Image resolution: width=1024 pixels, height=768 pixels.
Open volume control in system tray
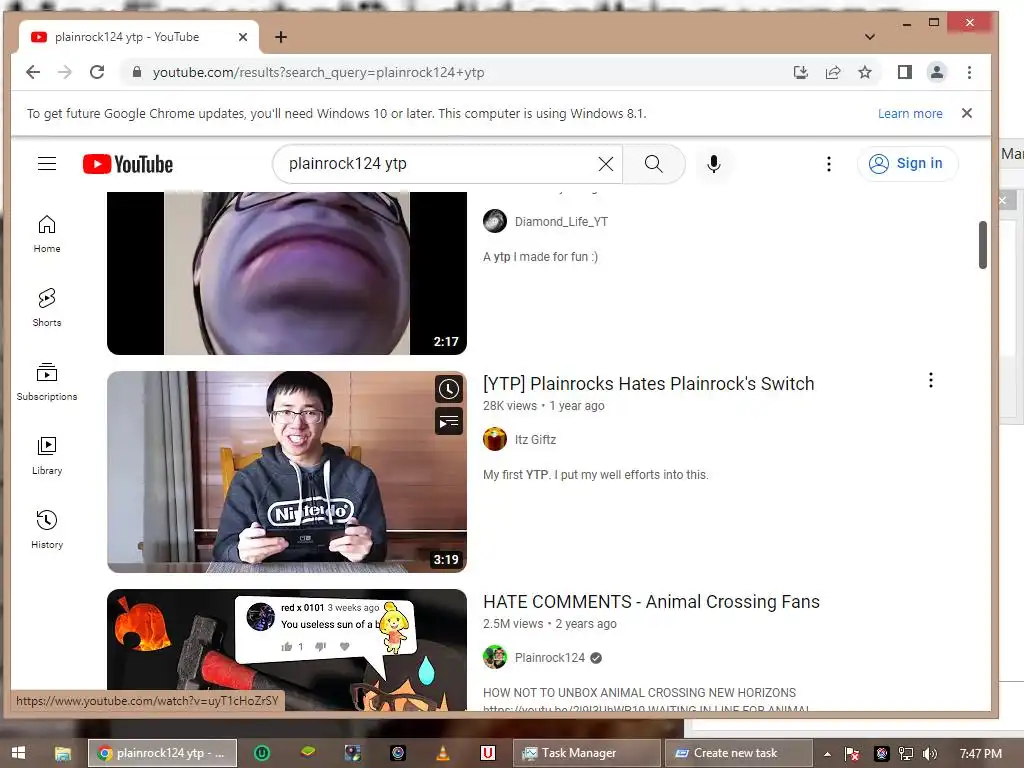[x=929, y=754]
